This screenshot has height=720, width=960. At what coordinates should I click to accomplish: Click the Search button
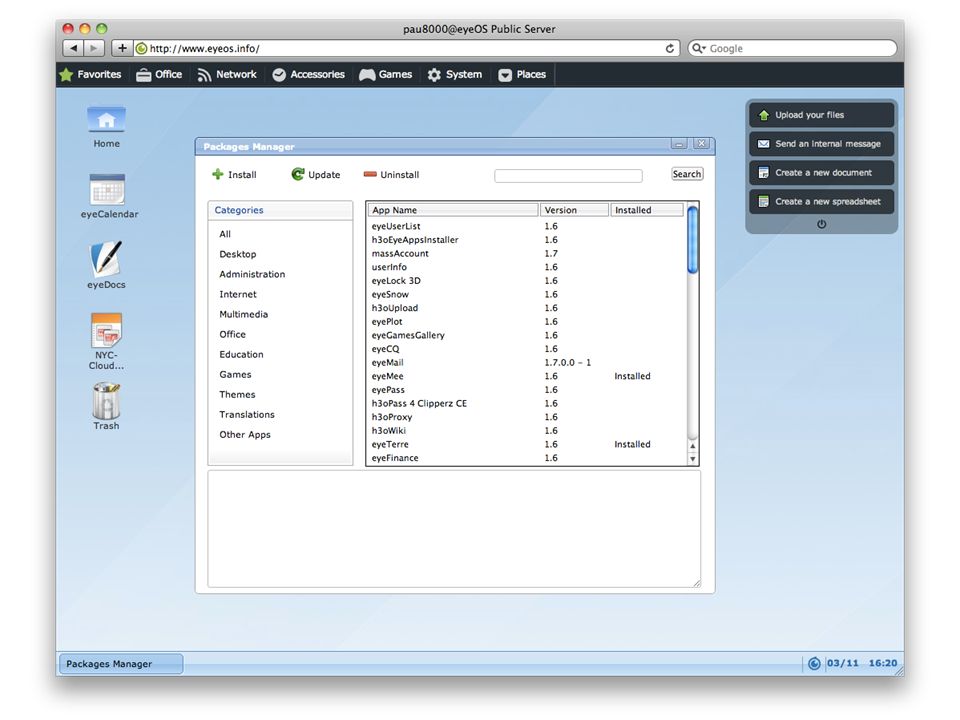pyautogui.click(x=687, y=174)
